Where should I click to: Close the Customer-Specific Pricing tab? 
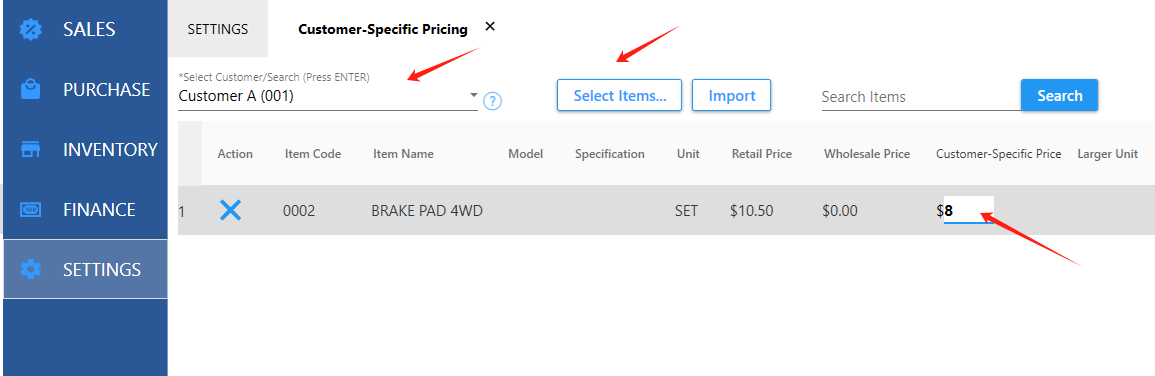coord(490,27)
